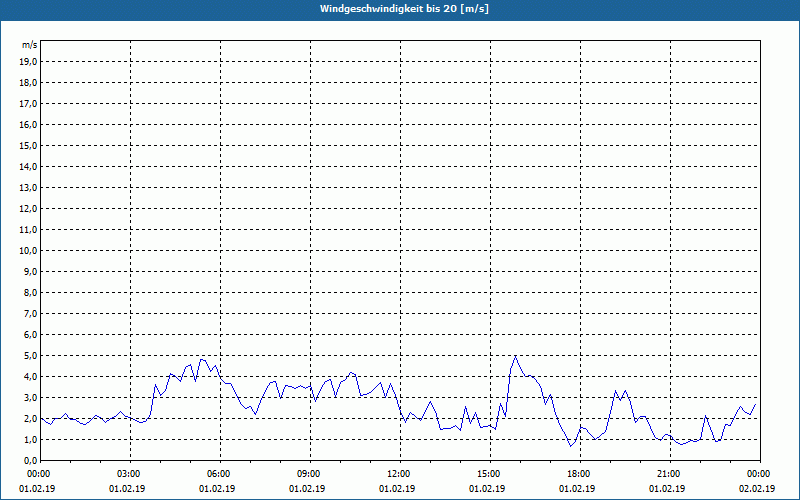Image resolution: width=800 pixels, height=500 pixels.
Task: Select the "4,0" y-axis label
Action: point(30,377)
